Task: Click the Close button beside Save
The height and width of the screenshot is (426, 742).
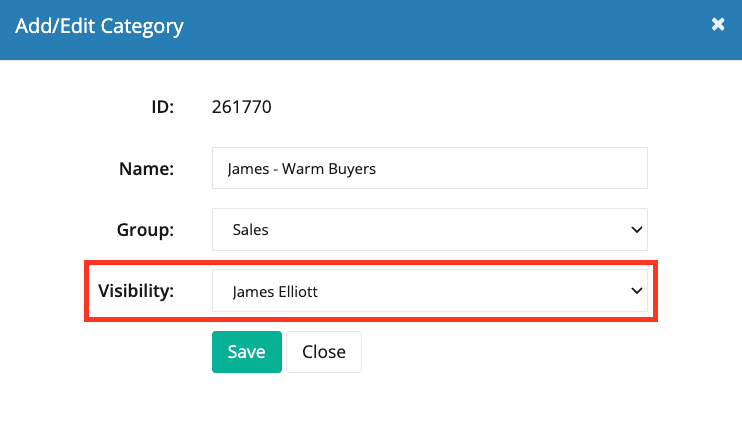Action: [324, 352]
